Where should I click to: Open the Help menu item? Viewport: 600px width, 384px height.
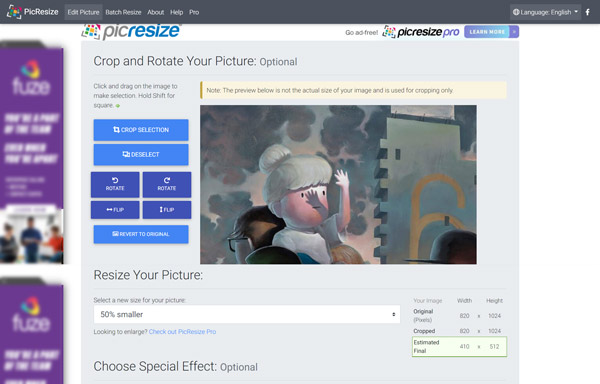point(176,12)
